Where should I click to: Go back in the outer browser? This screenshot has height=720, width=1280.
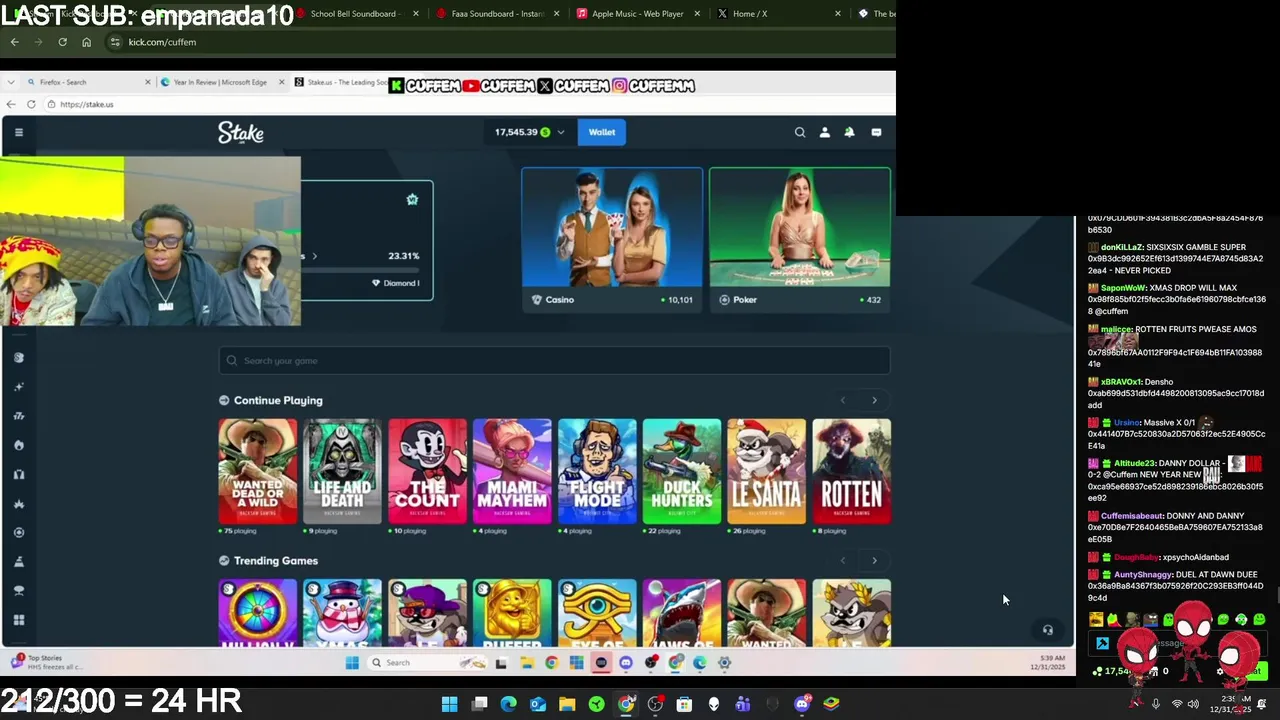[14, 42]
